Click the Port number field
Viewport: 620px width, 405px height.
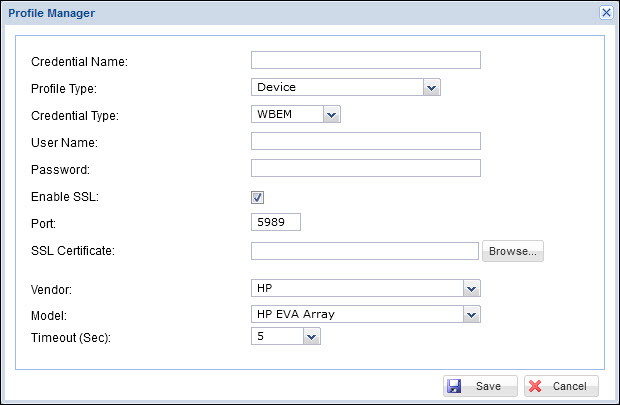[x=275, y=222]
